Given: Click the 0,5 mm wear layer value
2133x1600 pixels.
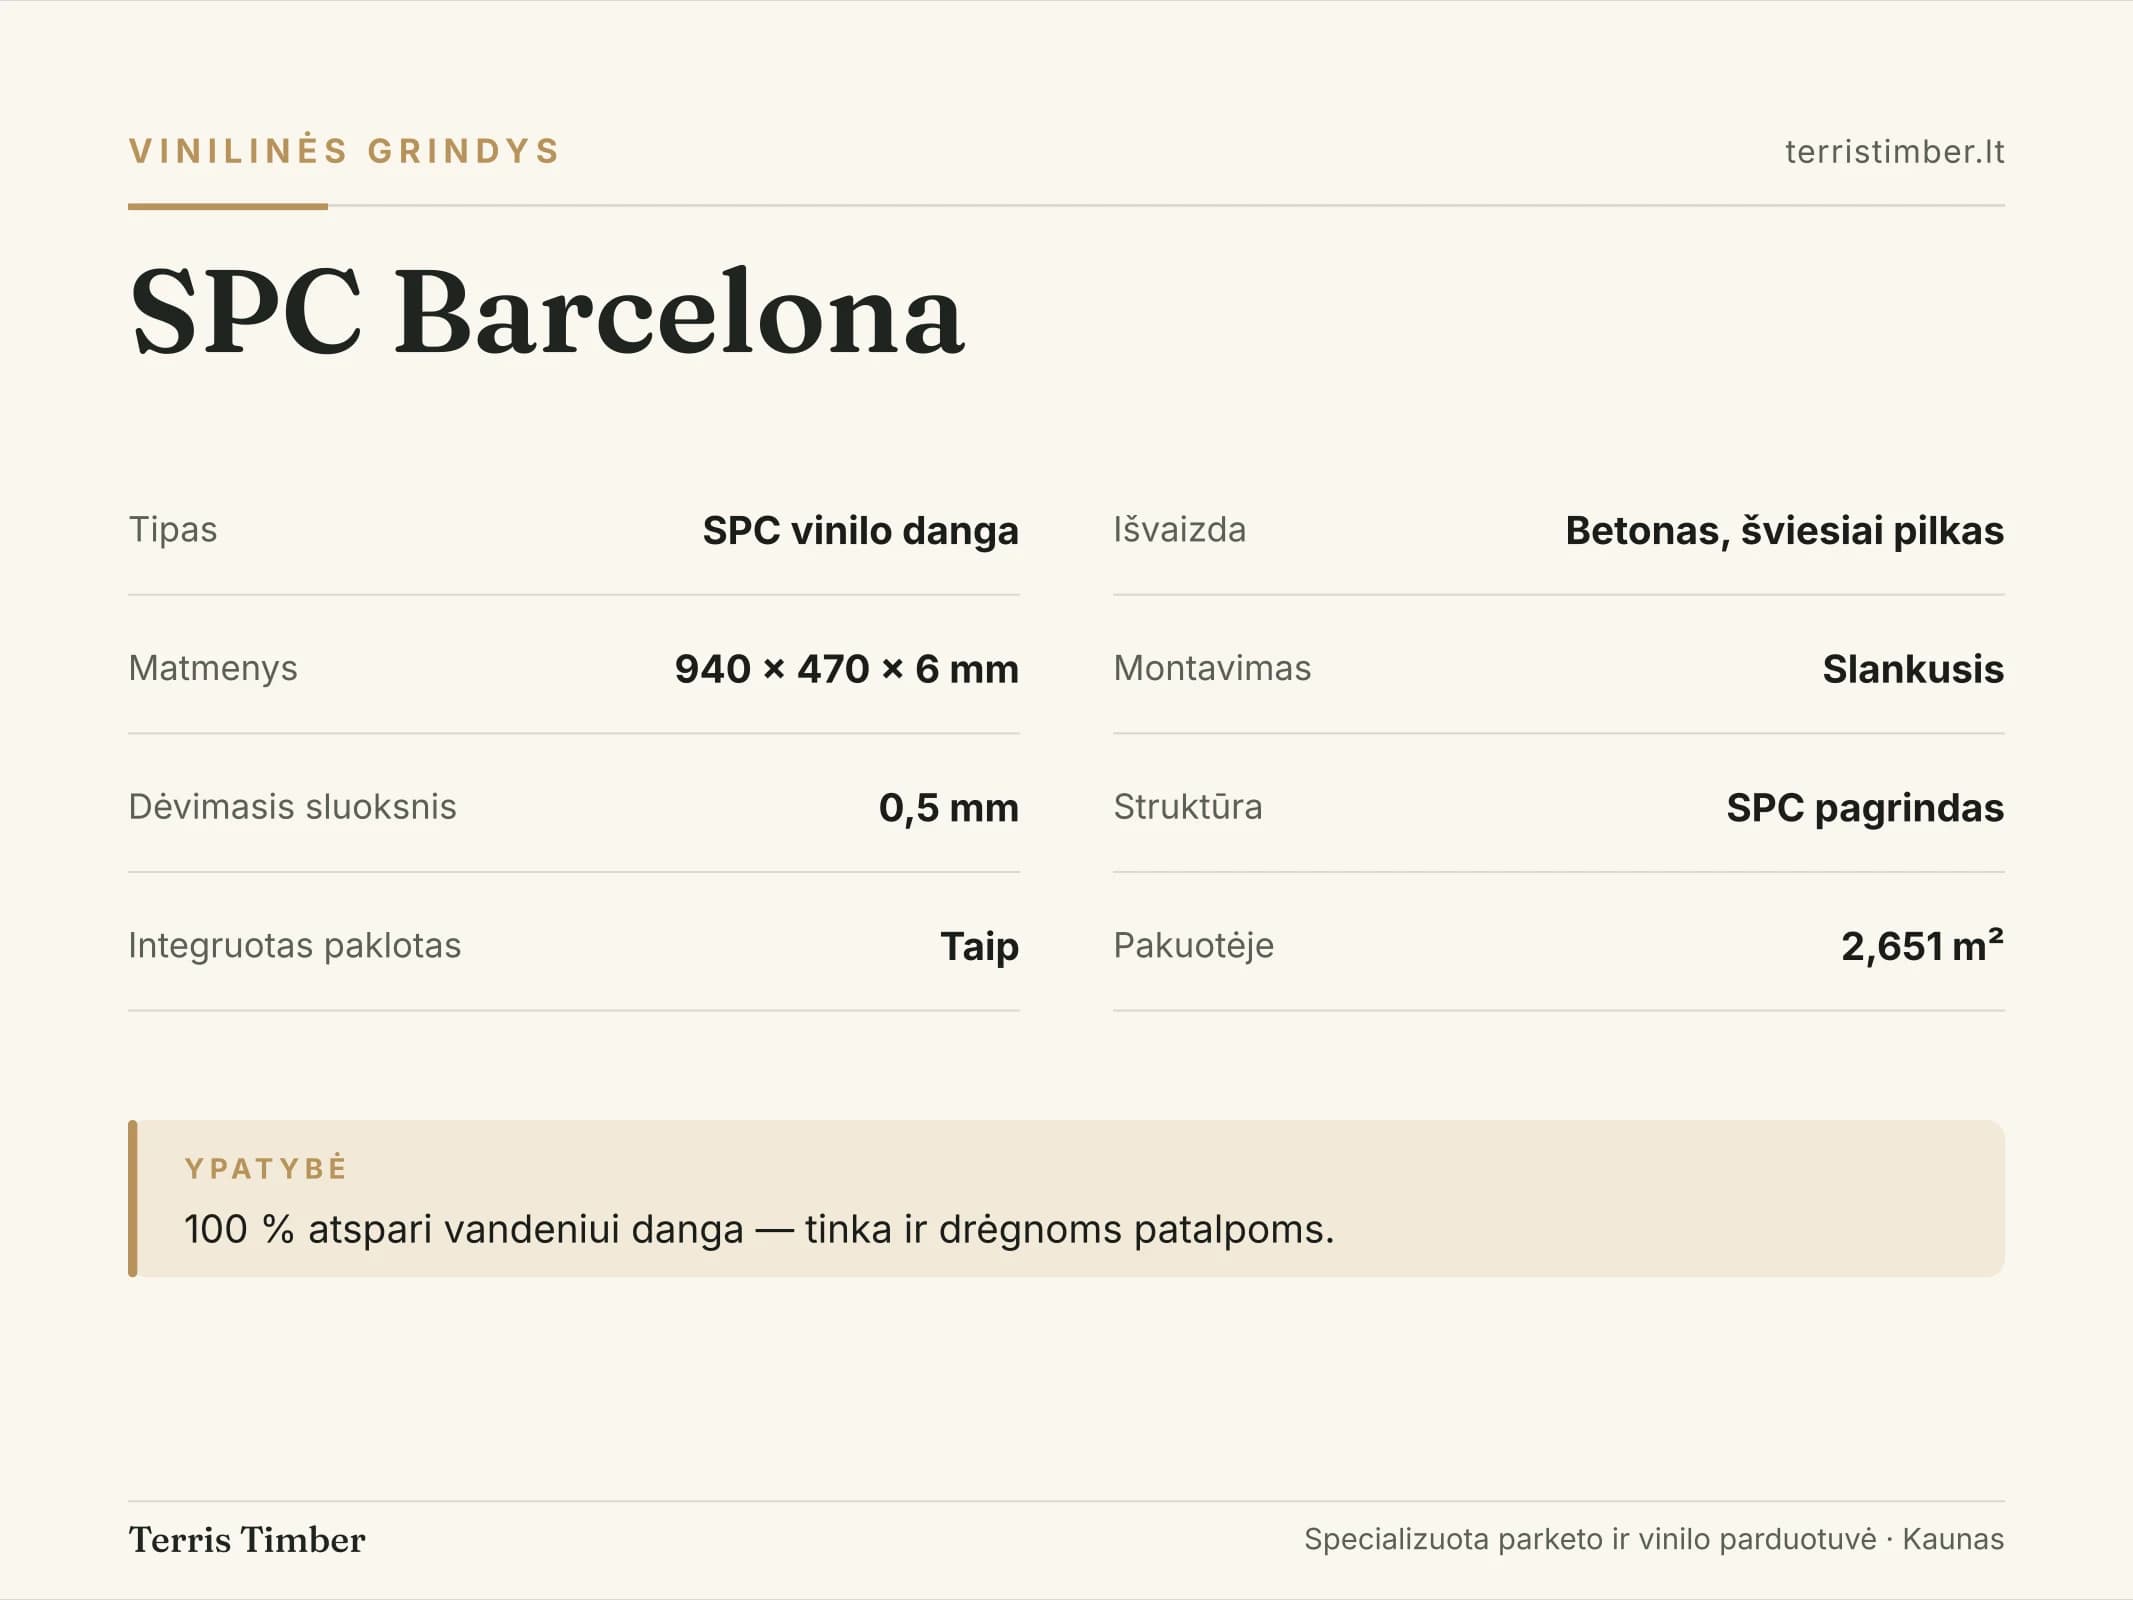Looking at the screenshot, I should 948,808.
